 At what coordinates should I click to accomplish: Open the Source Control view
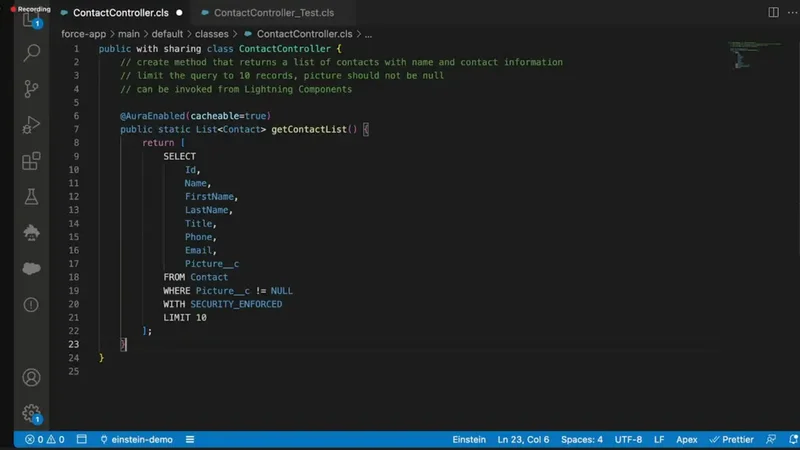[32, 89]
